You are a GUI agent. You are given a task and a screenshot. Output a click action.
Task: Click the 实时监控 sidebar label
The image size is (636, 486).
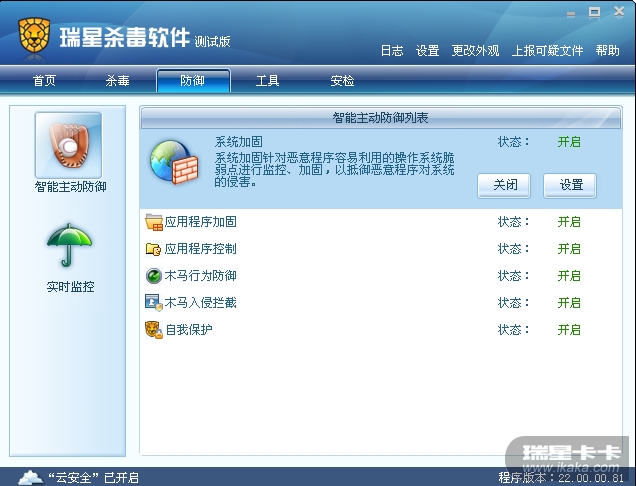click(70, 287)
